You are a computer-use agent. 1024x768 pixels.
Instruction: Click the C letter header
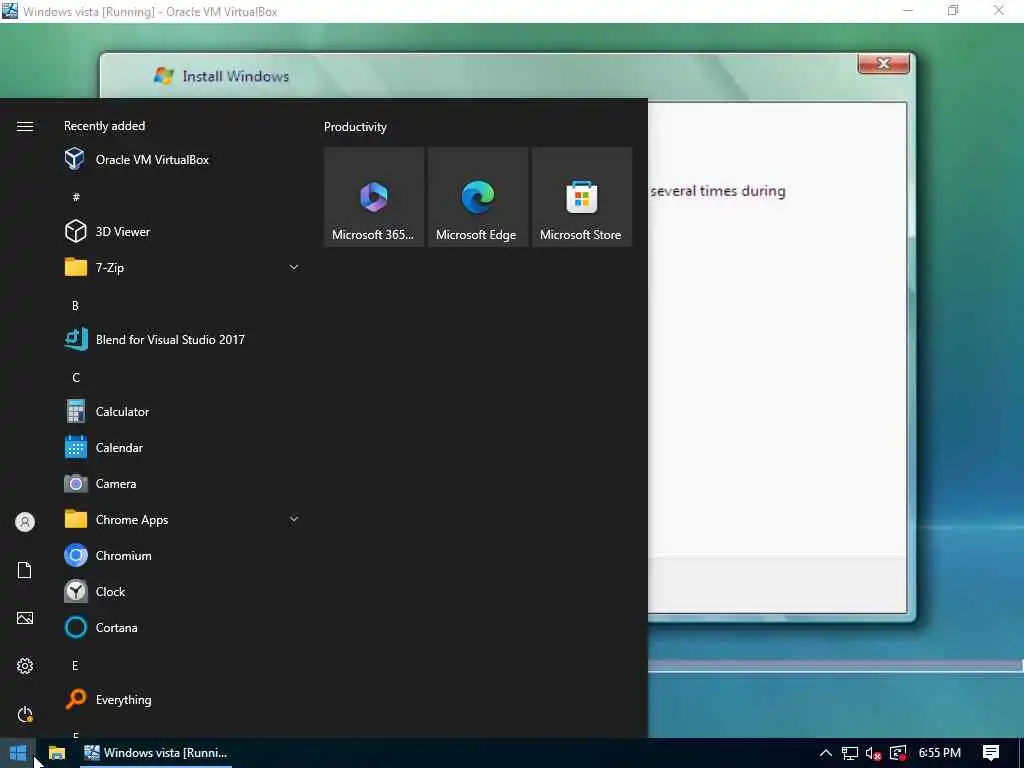click(x=76, y=377)
